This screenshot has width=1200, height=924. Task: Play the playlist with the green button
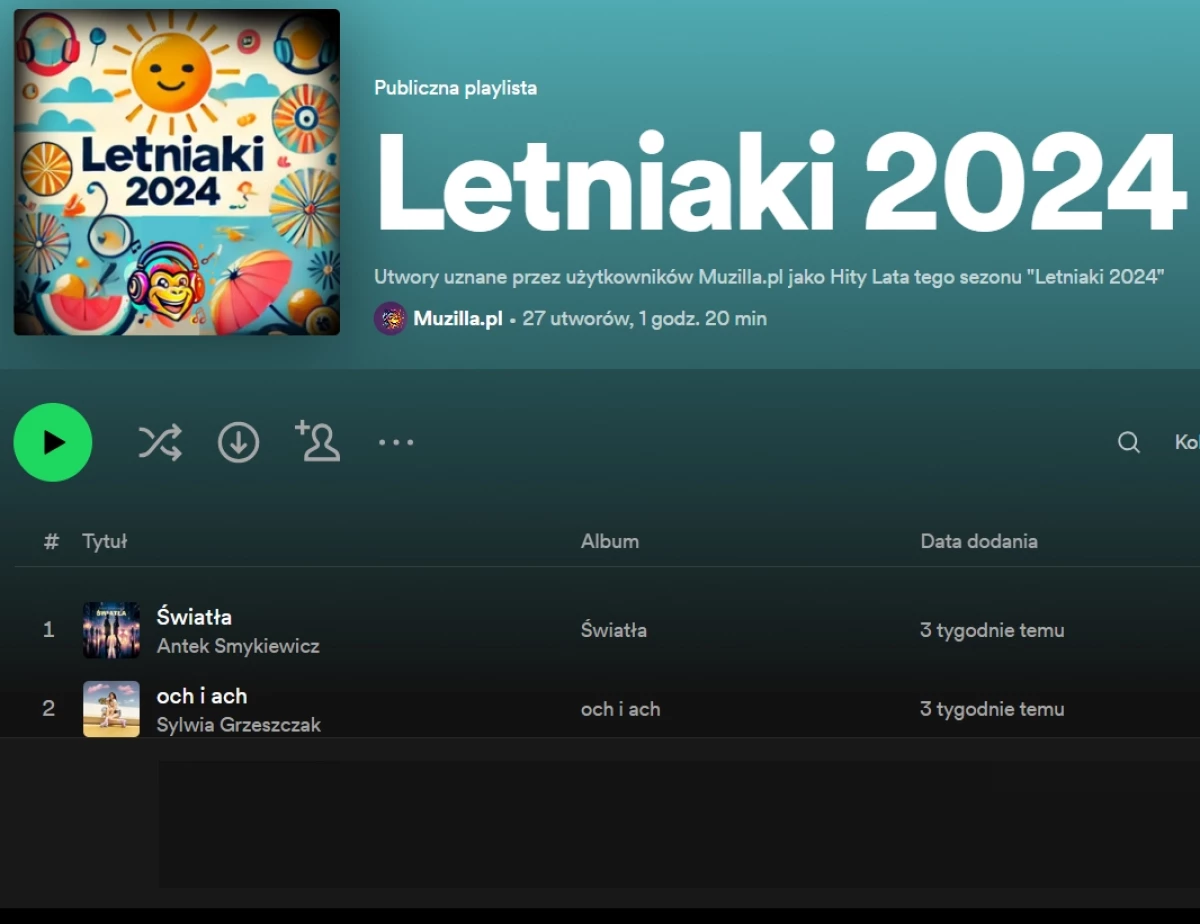point(53,442)
